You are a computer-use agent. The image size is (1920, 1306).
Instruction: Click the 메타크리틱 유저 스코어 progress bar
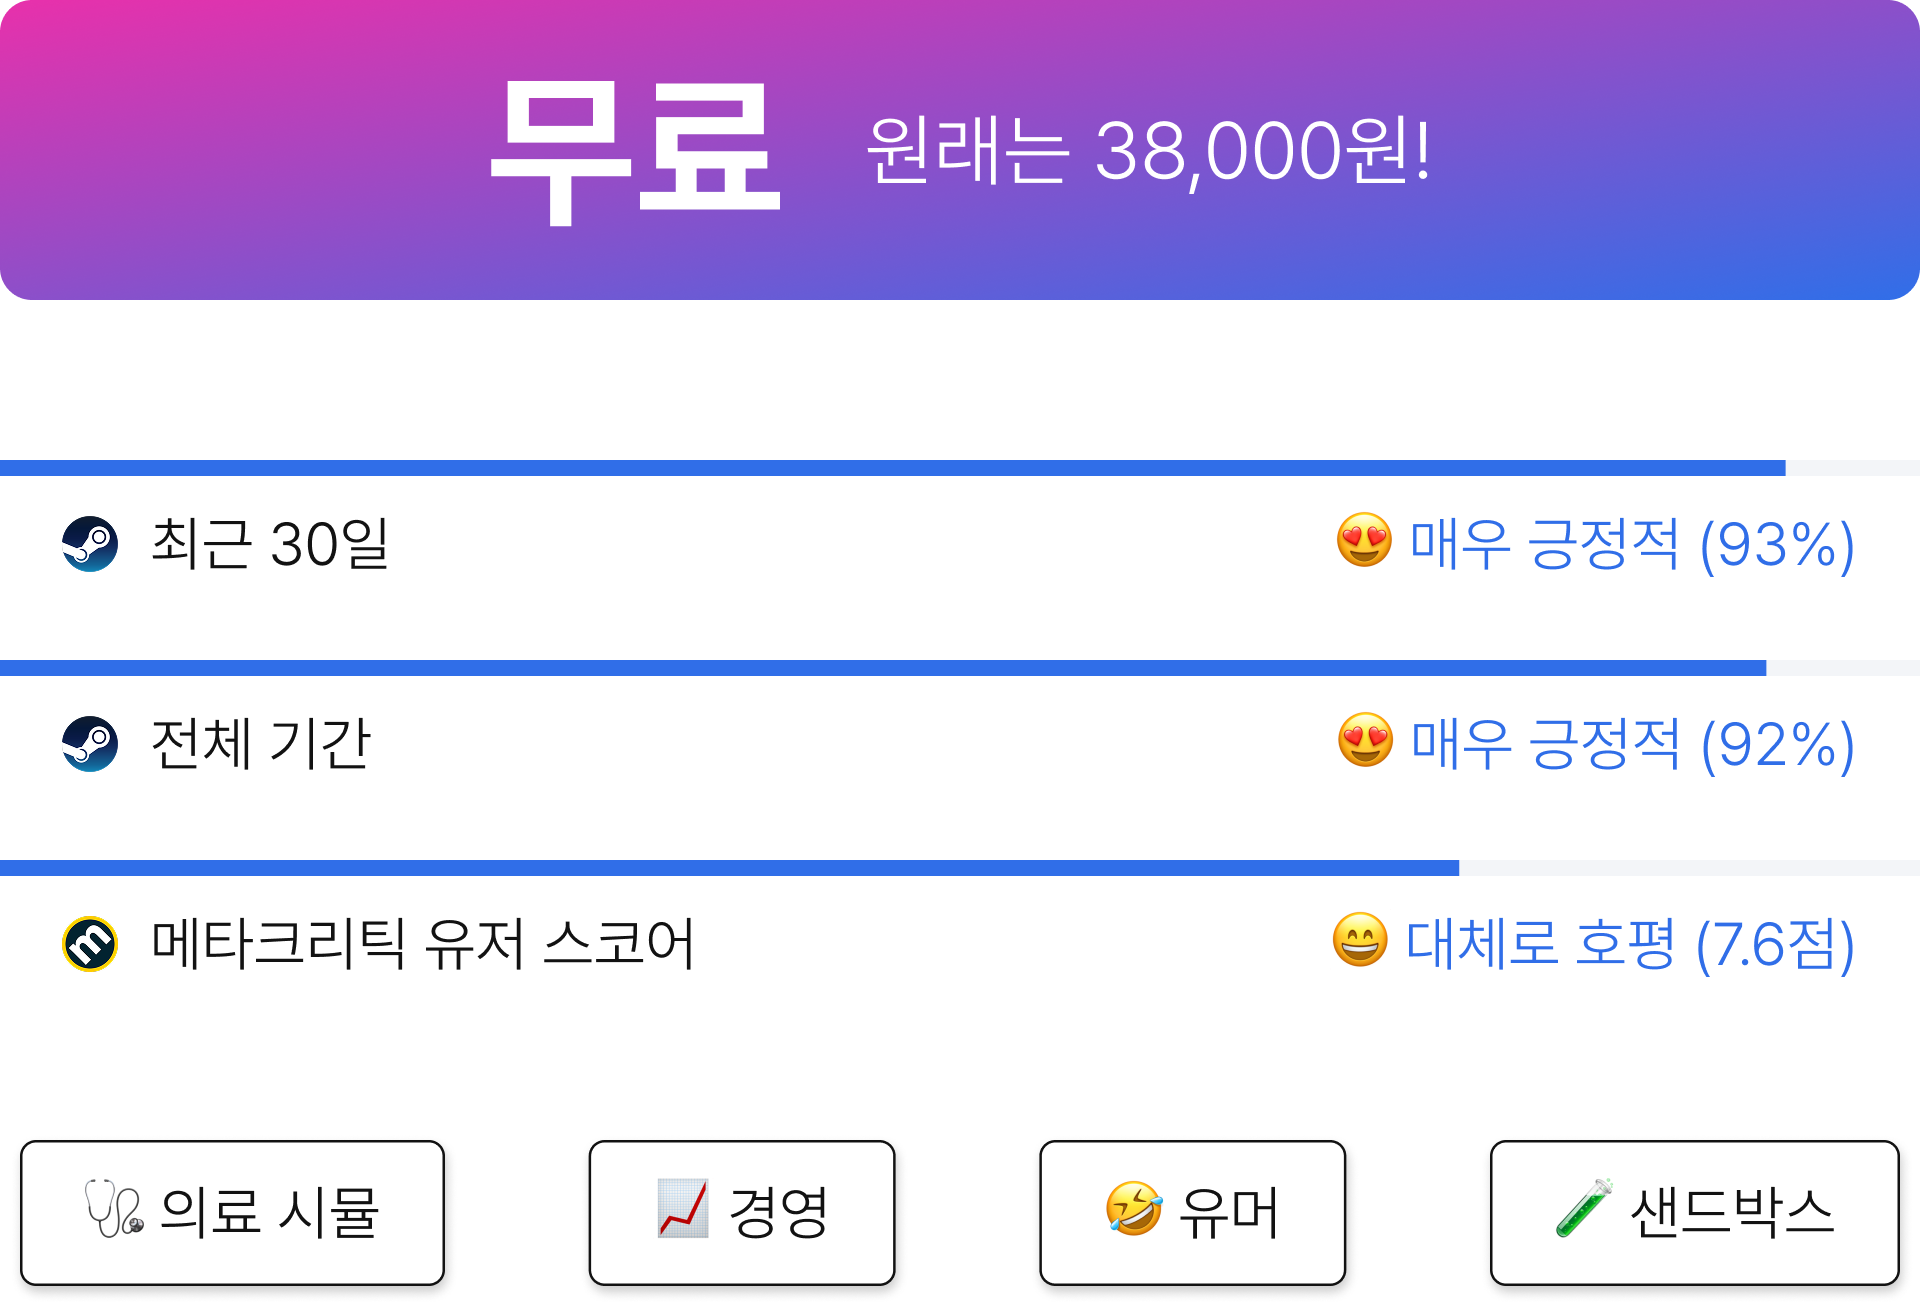tap(960, 868)
